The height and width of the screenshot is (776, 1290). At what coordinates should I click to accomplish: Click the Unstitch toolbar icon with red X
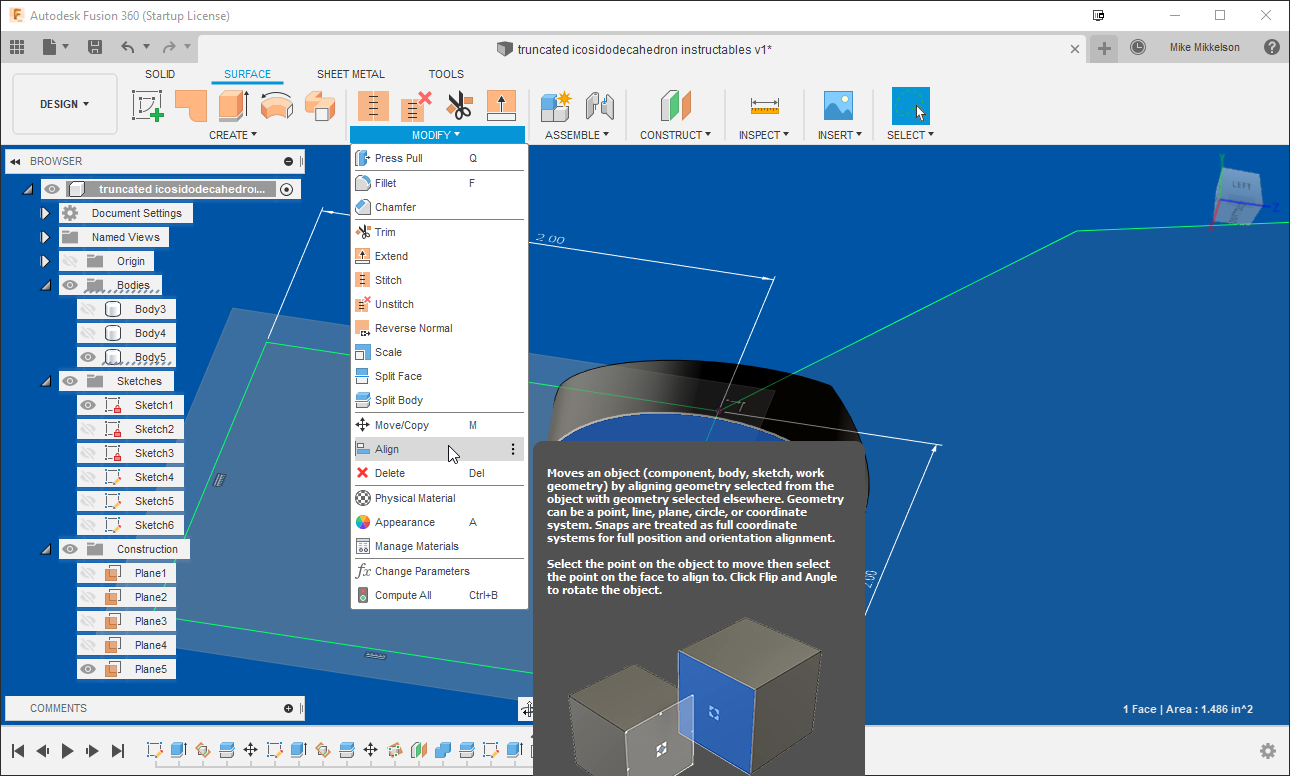click(x=416, y=105)
